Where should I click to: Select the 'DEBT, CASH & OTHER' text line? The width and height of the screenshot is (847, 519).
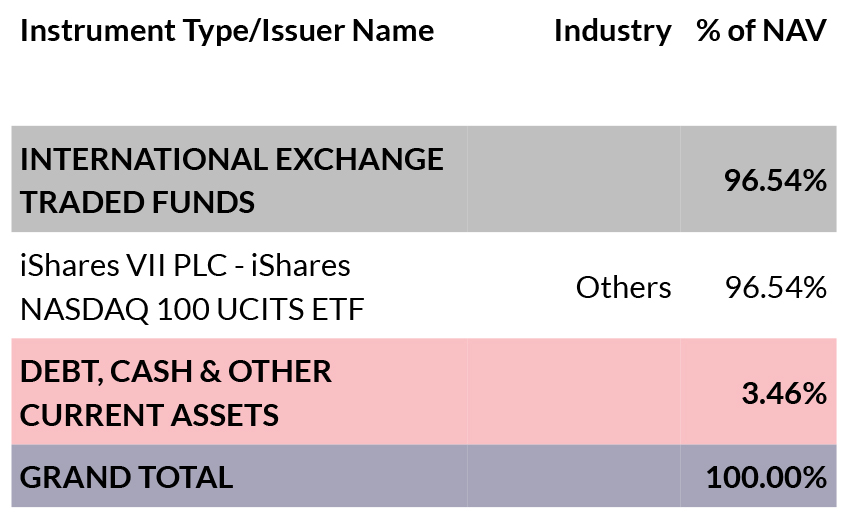coord(175,371)
